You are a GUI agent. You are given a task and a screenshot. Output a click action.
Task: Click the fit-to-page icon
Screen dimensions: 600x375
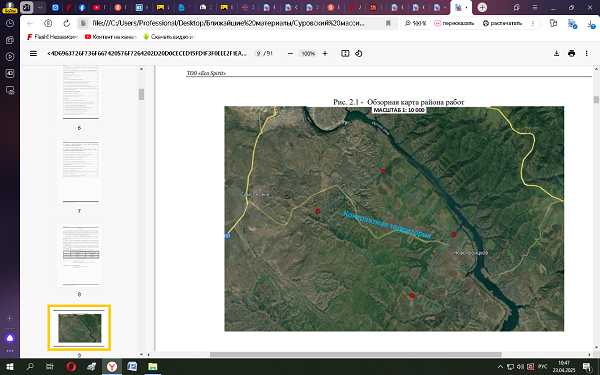point(345,54)
